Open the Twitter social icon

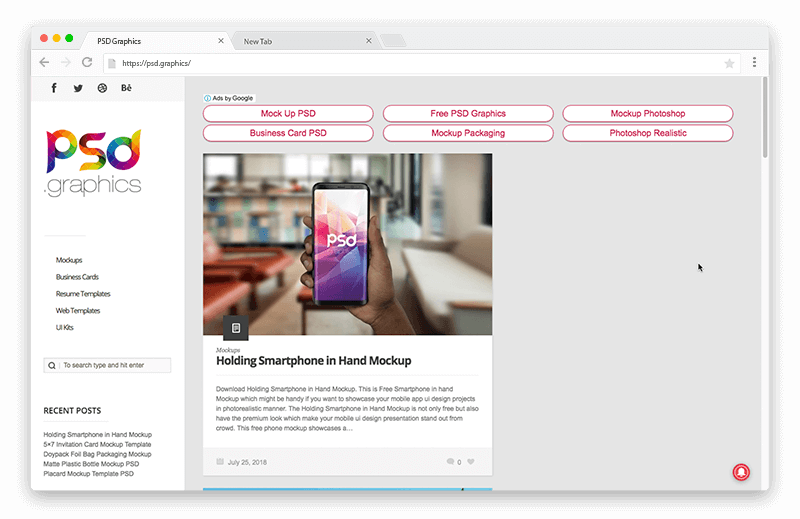[78, 88]
